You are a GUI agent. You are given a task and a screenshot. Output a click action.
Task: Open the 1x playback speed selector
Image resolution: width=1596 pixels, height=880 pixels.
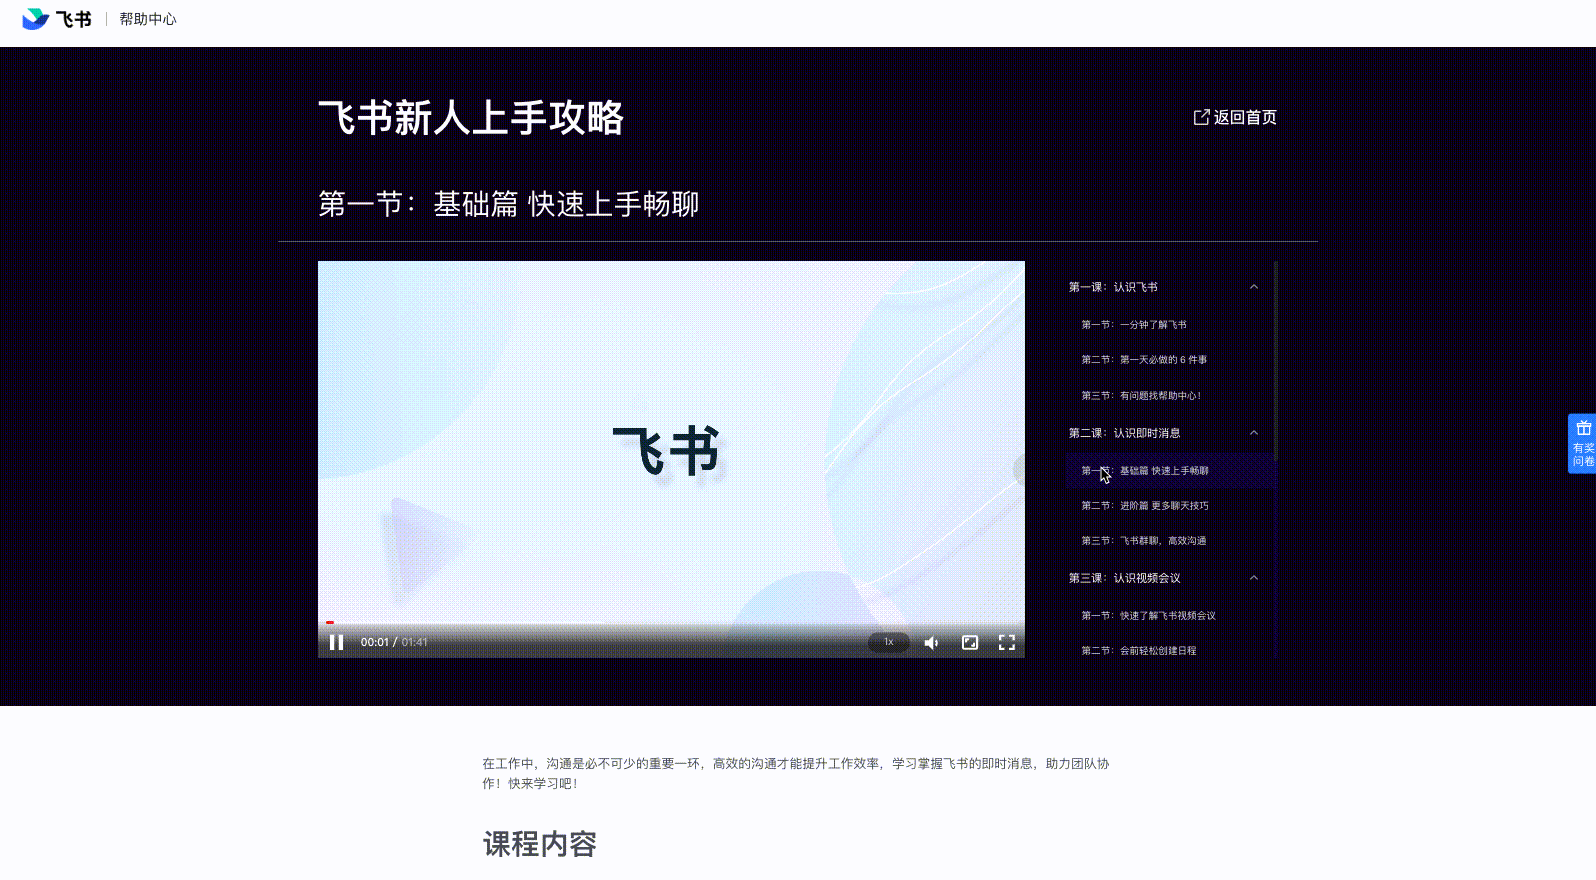(888, 642)
